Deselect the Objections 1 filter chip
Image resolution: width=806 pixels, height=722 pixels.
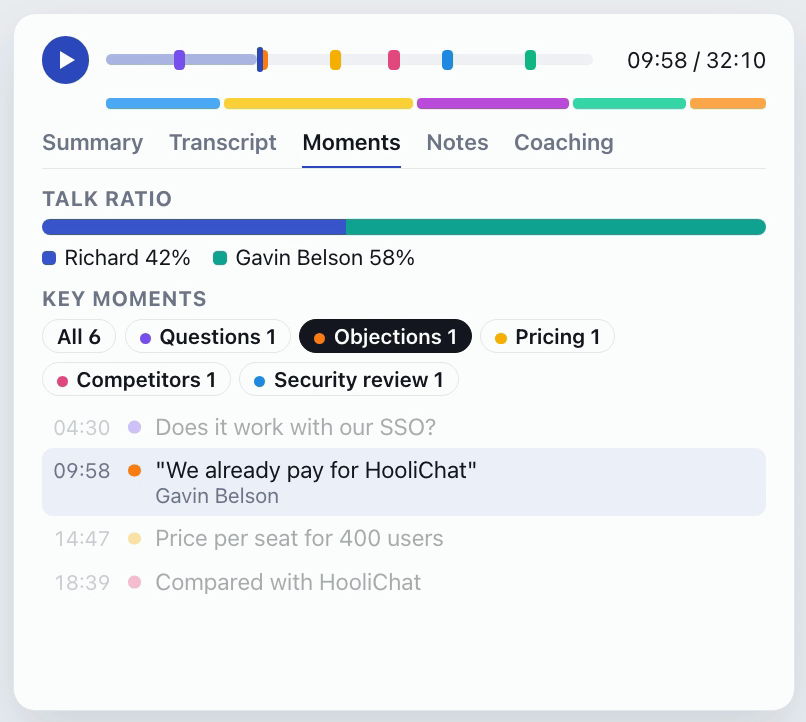tap(386, 337)
